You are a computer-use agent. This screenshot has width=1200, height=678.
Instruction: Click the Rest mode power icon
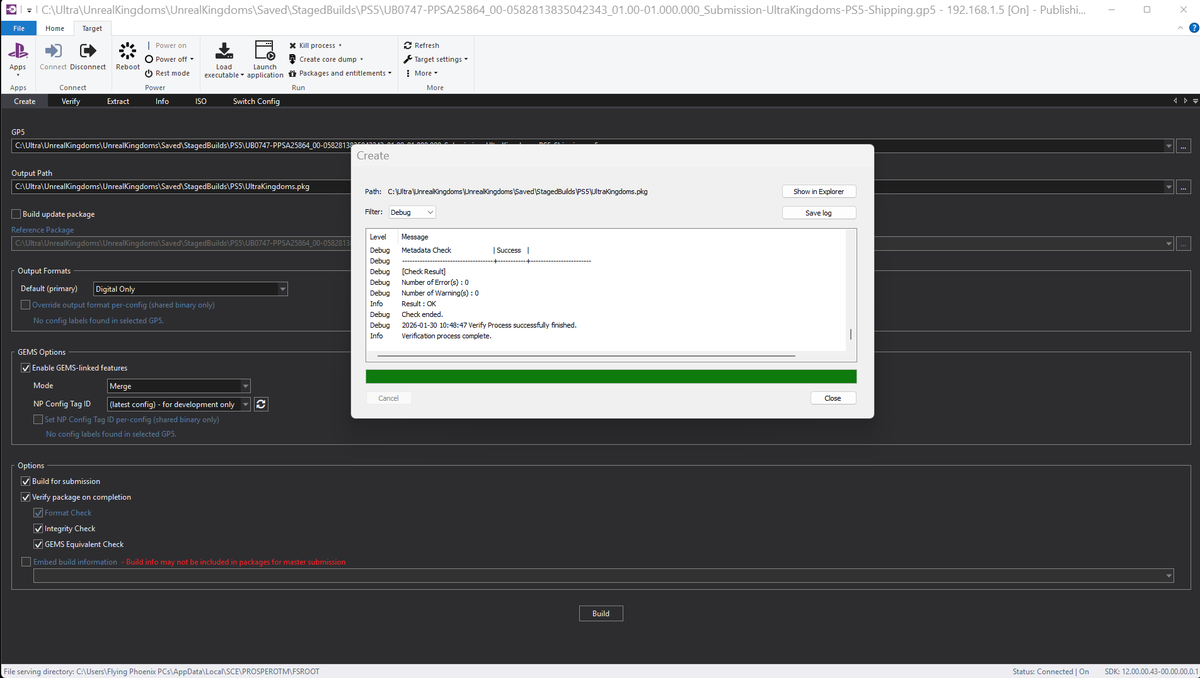(x=149, y=73)
